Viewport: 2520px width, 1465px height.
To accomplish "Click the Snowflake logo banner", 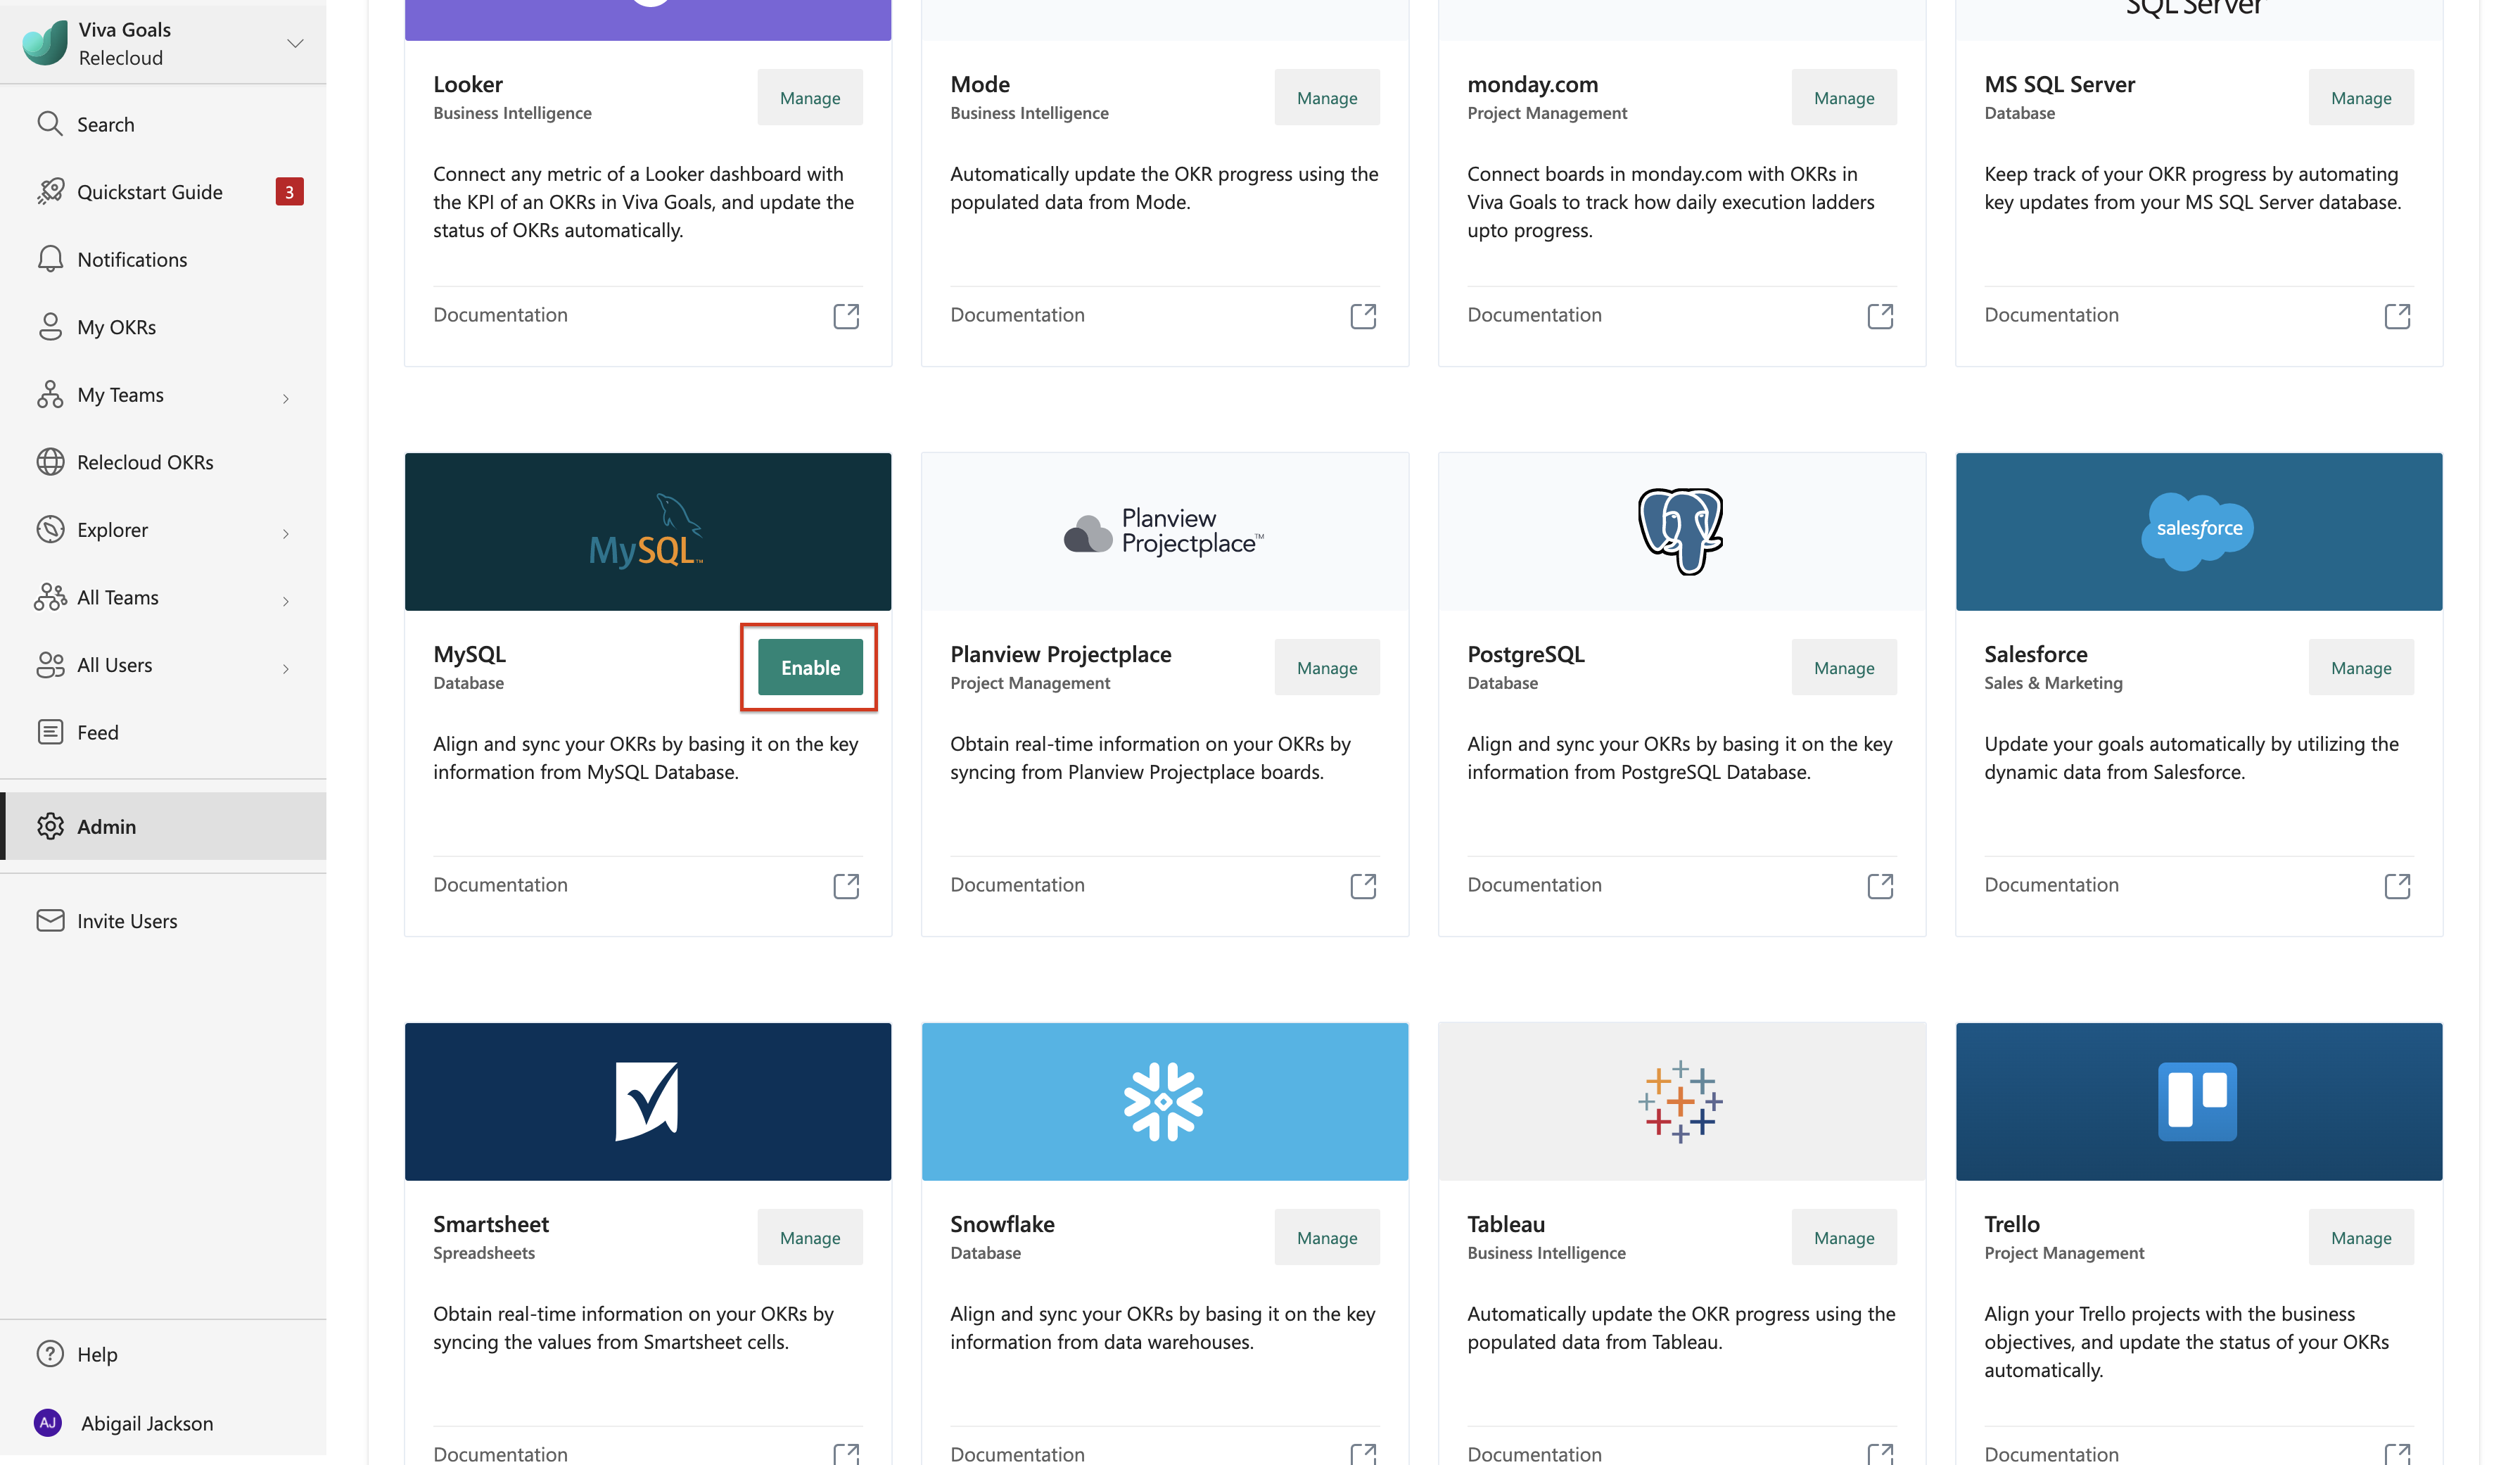I will pyautogui.click(x=1165, y=1101).
